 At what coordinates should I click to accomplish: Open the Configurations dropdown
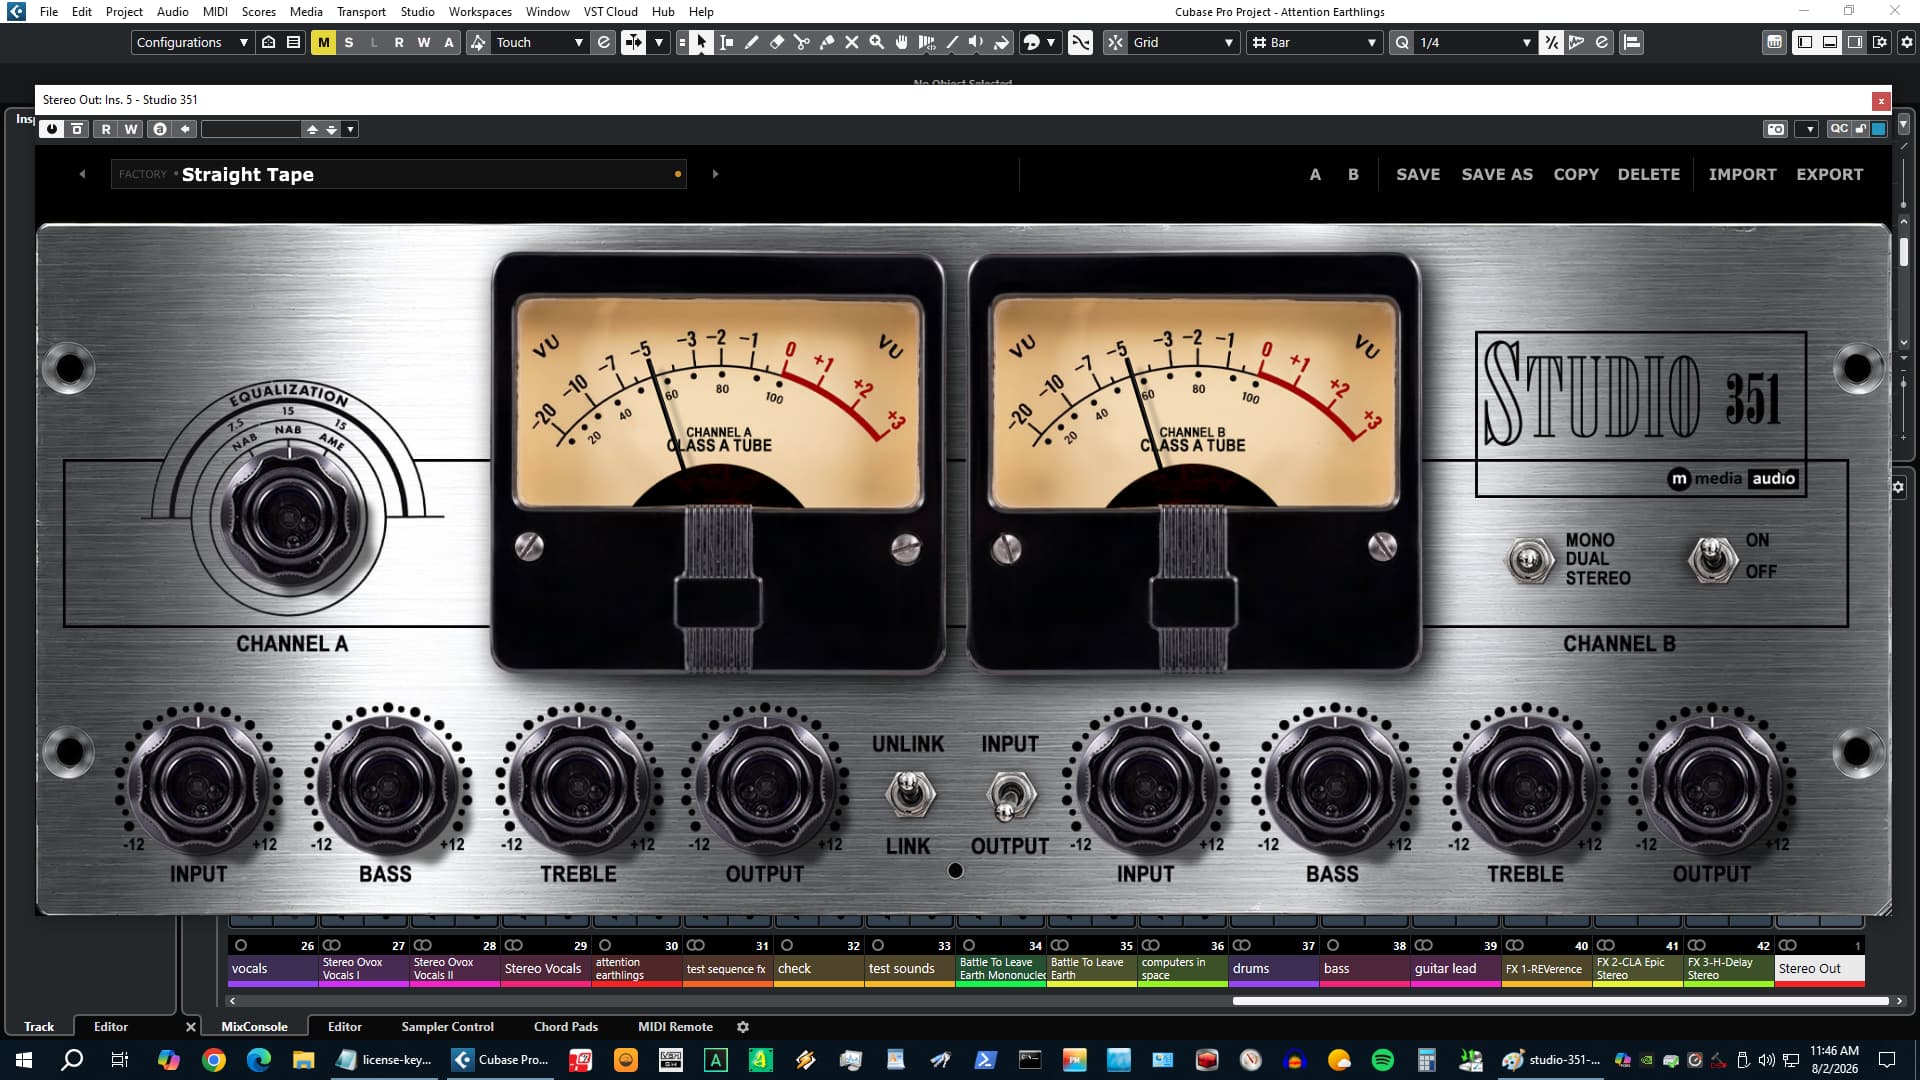point(191,42)
